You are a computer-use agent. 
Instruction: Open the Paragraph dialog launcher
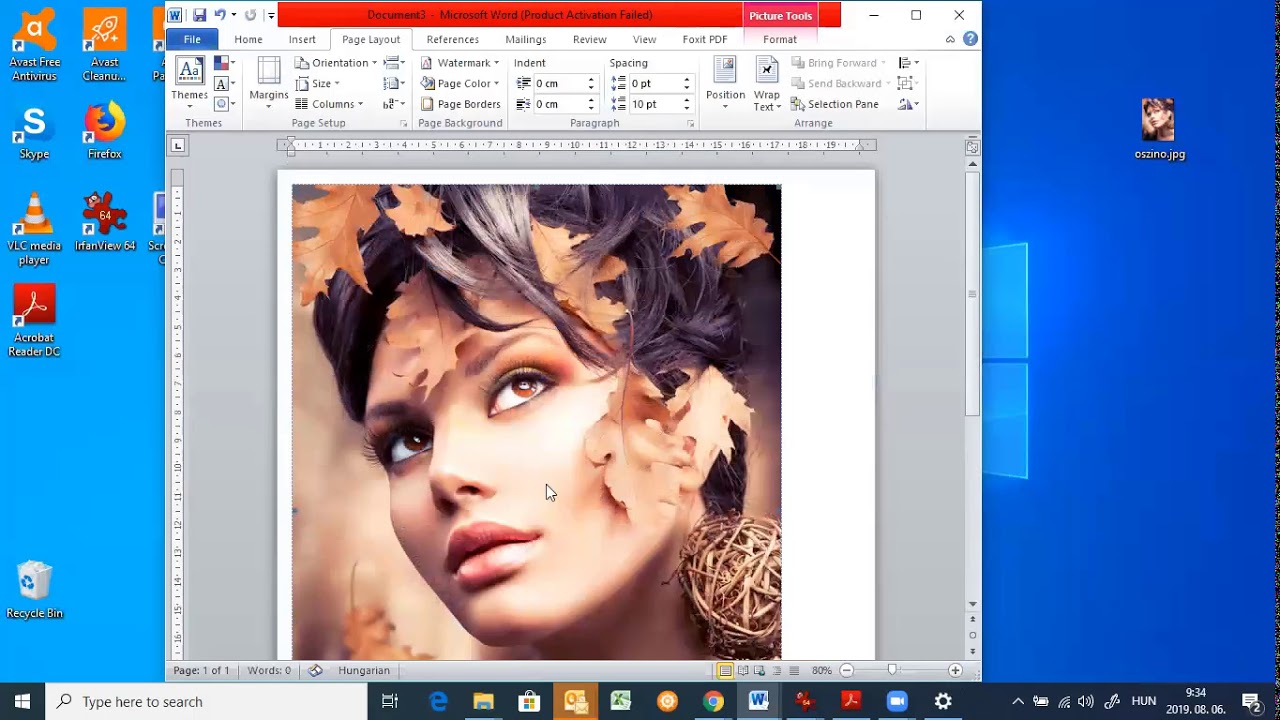coord(691,124)
